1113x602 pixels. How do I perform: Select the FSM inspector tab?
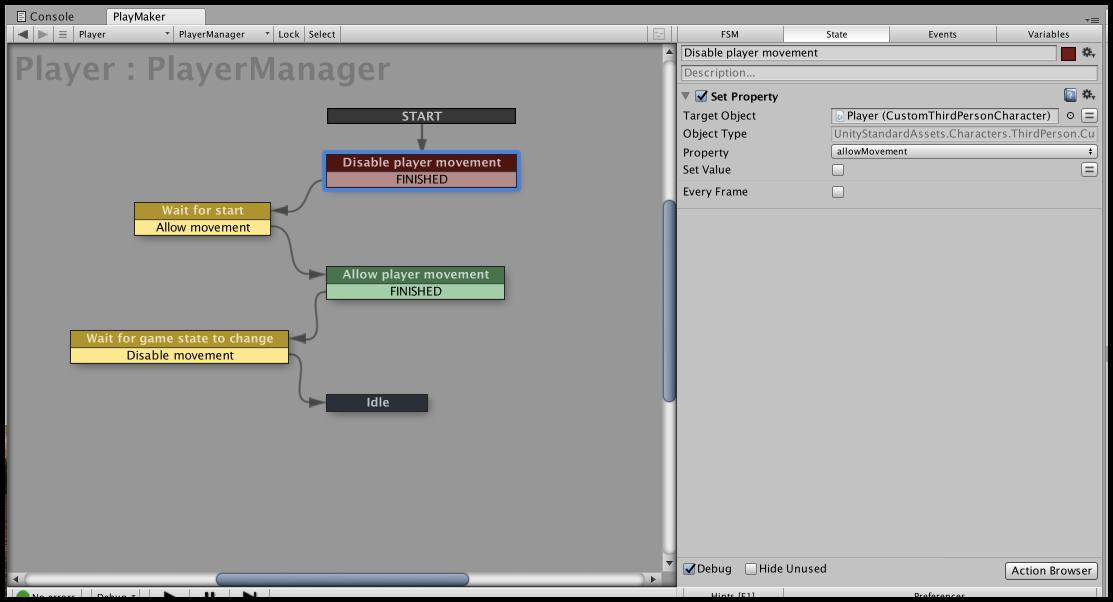pyautogui.click(x=730, y=34)
